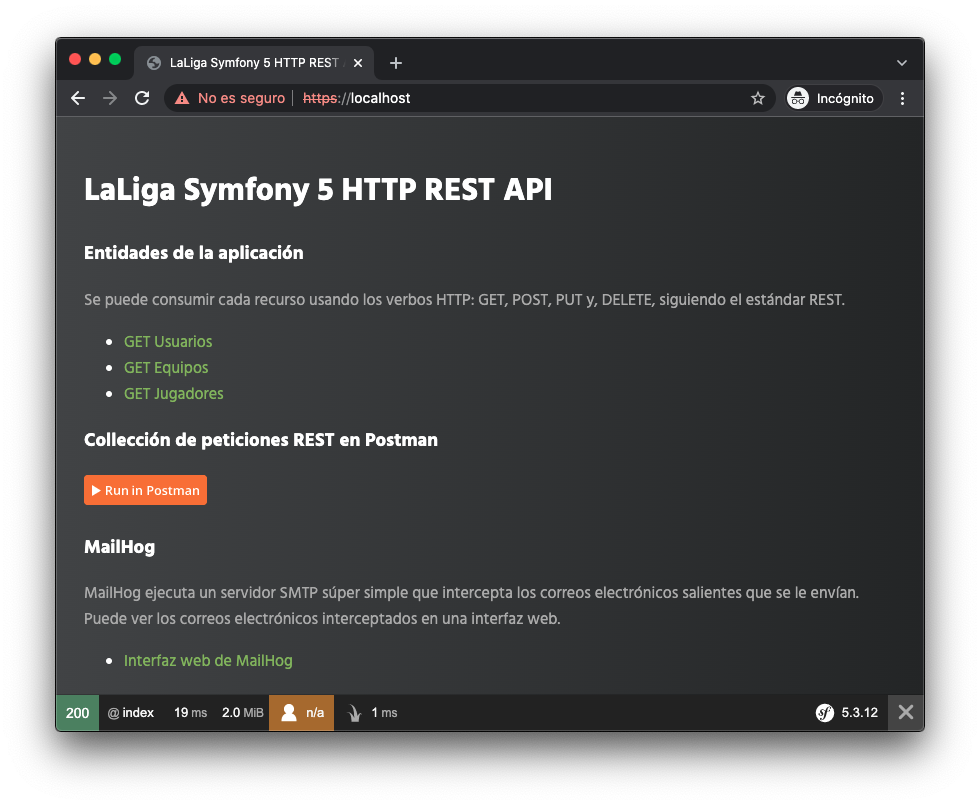980x805 pixels.
Task: Open the @ index route panel
Action: 131,712
